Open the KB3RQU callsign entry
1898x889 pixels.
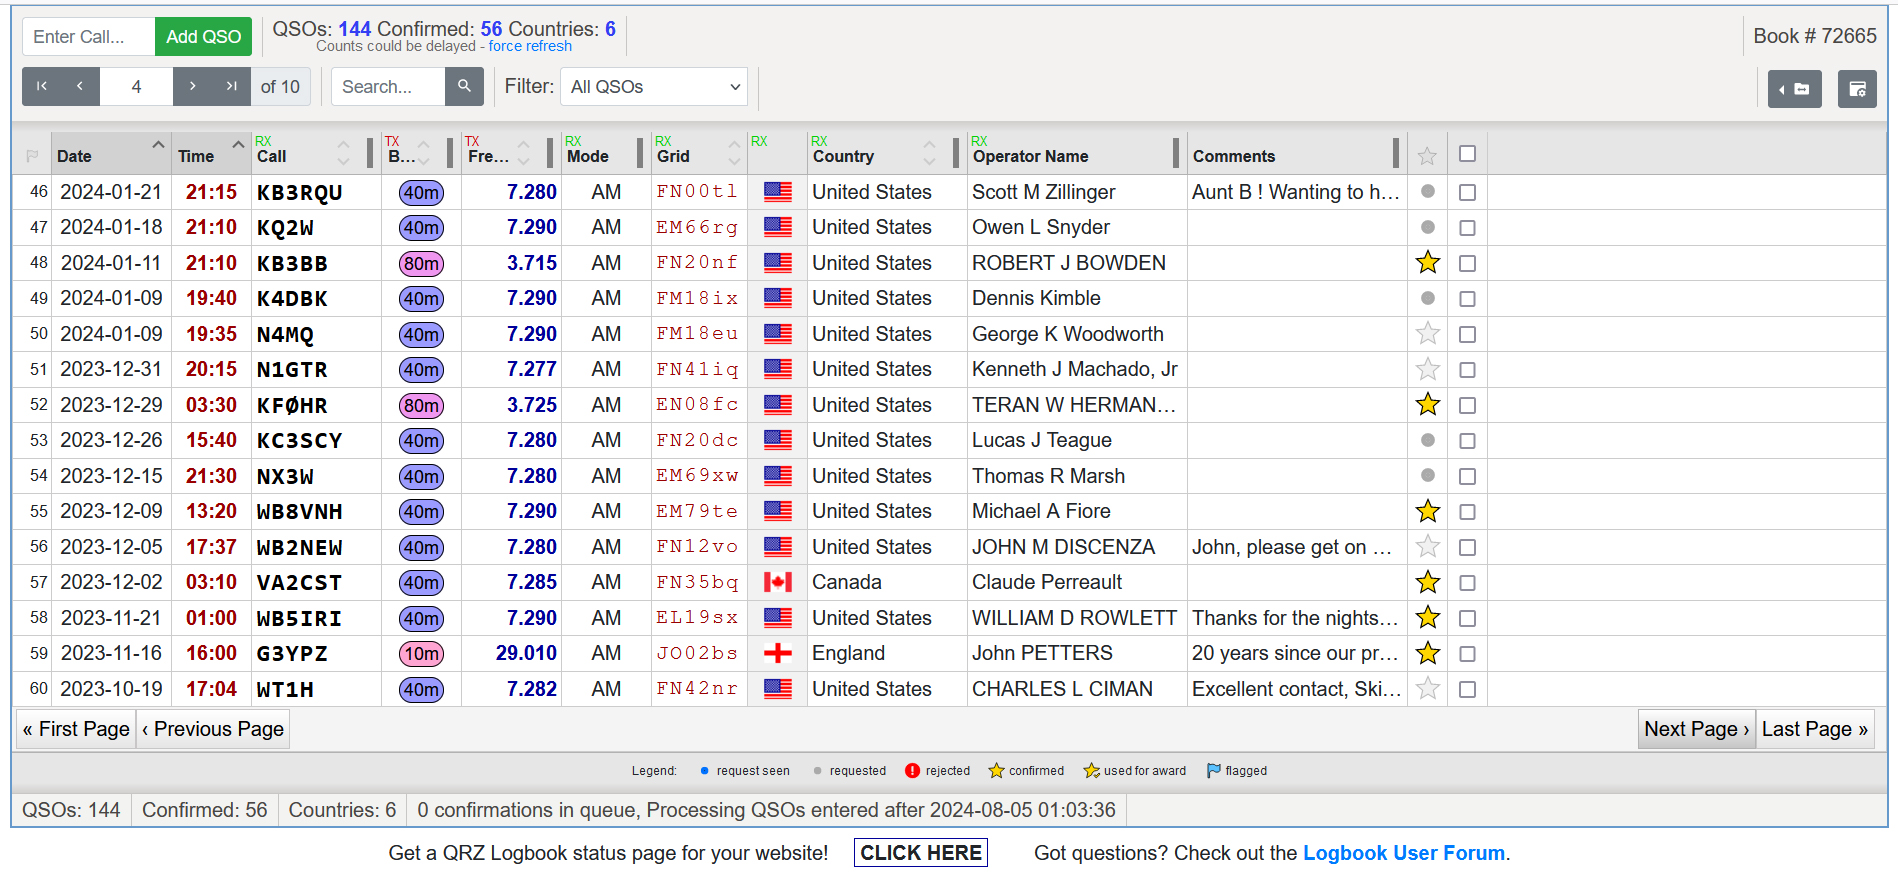click(300, 193)
